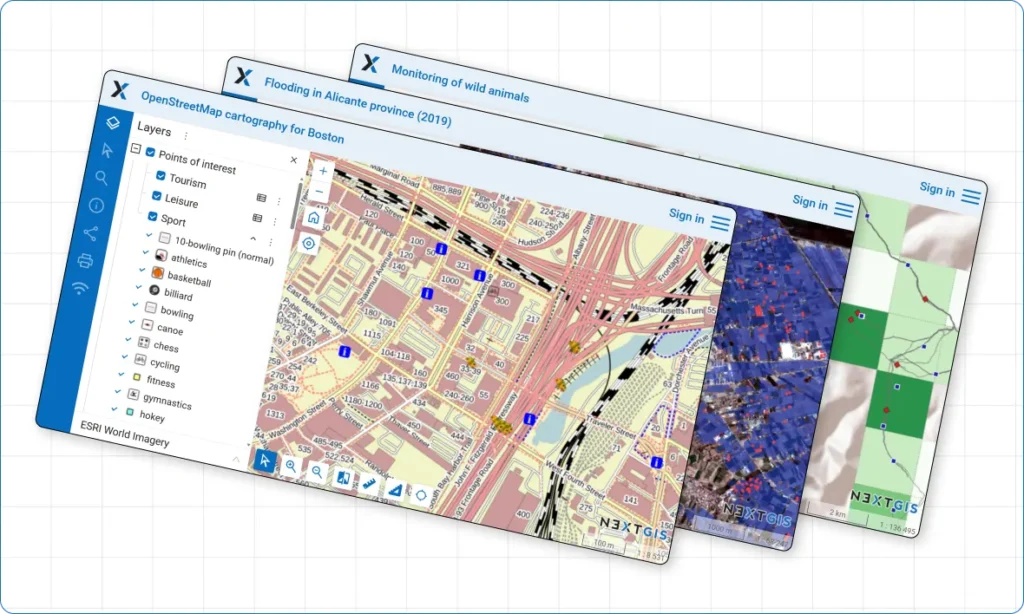The image size is (1024, 614).
Task: Activate the swipe compare tool in bottom toolbar
Action: coord(343,478)
